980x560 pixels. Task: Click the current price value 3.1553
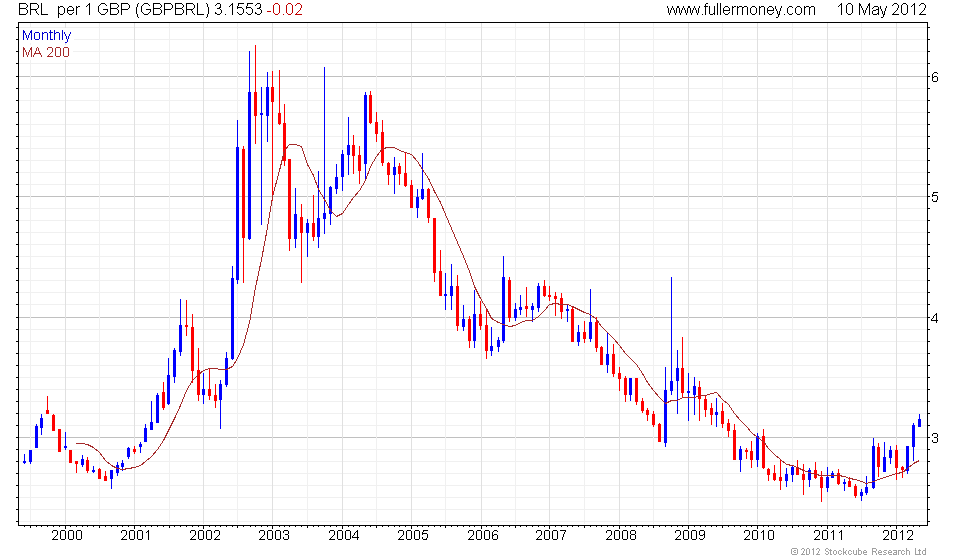point(238,10)
